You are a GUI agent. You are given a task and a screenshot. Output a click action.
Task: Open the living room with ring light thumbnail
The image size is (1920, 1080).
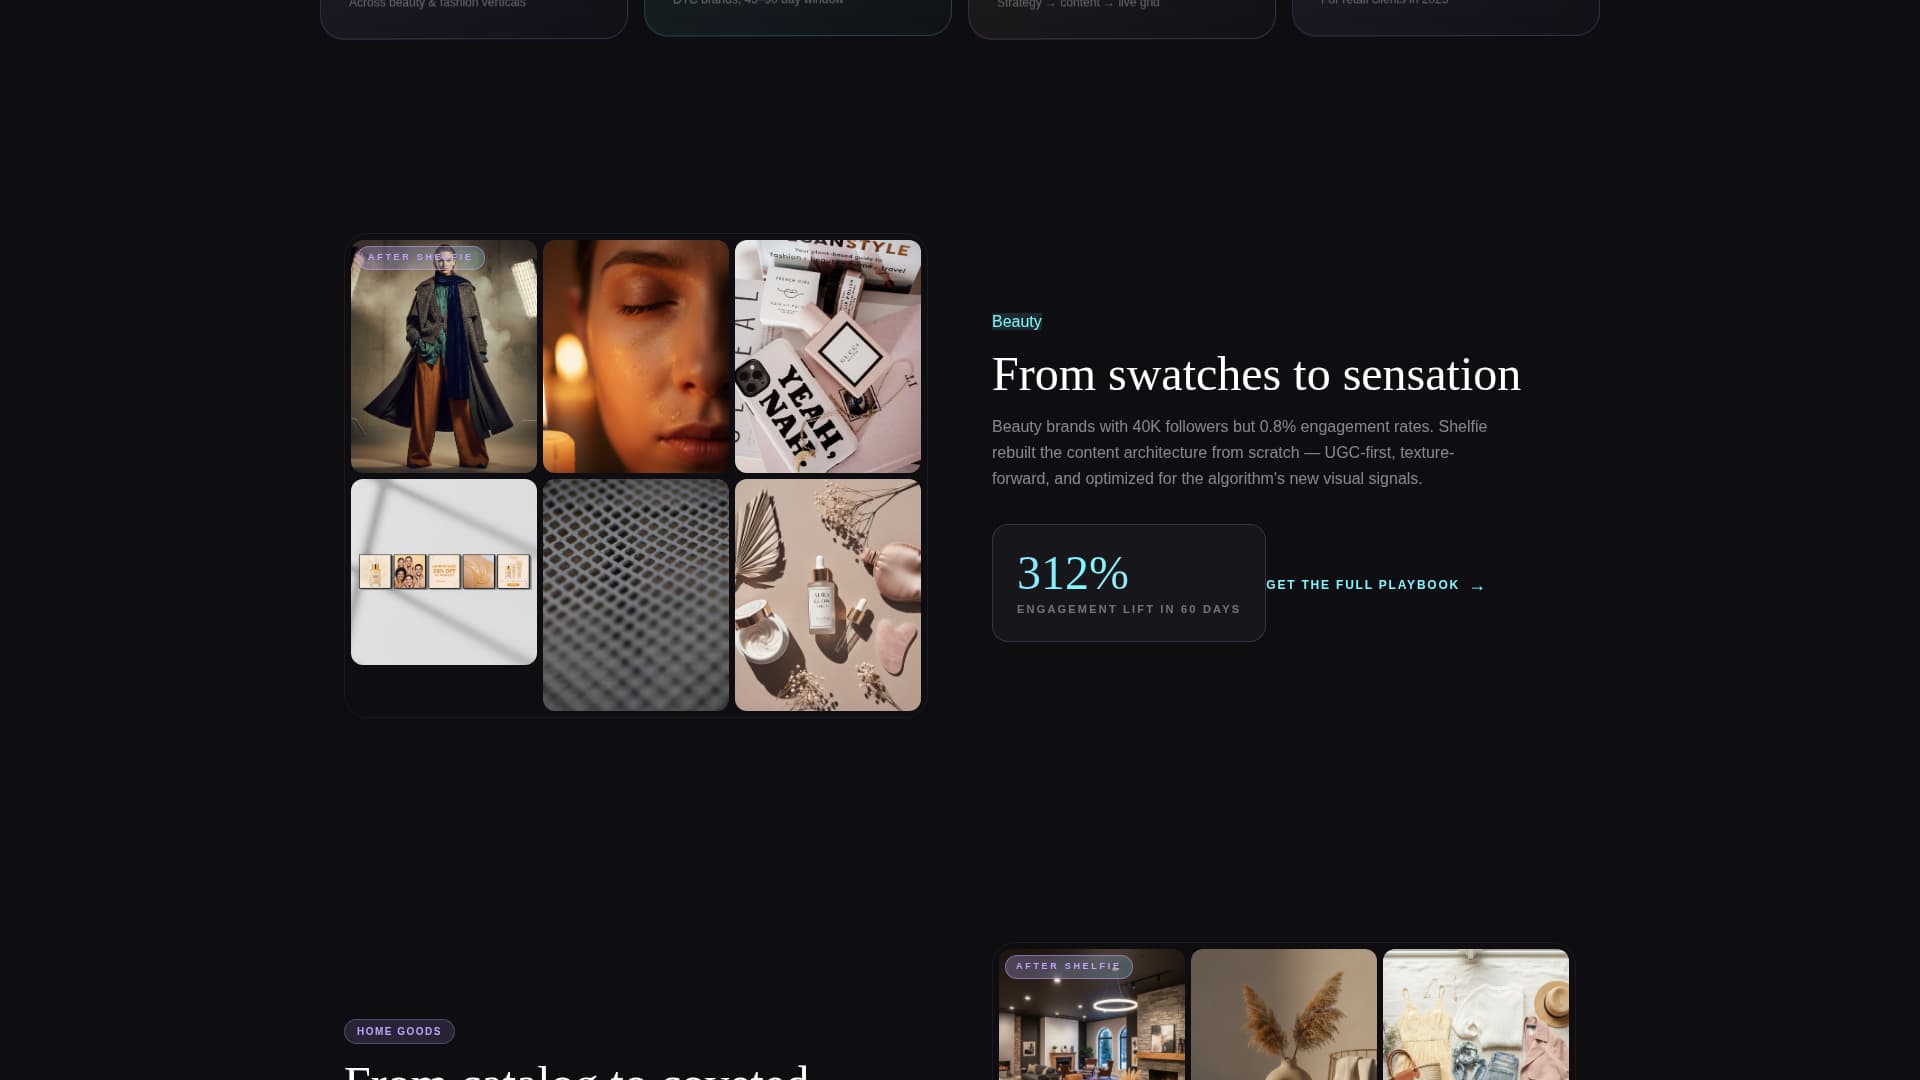point(1092,1014)
